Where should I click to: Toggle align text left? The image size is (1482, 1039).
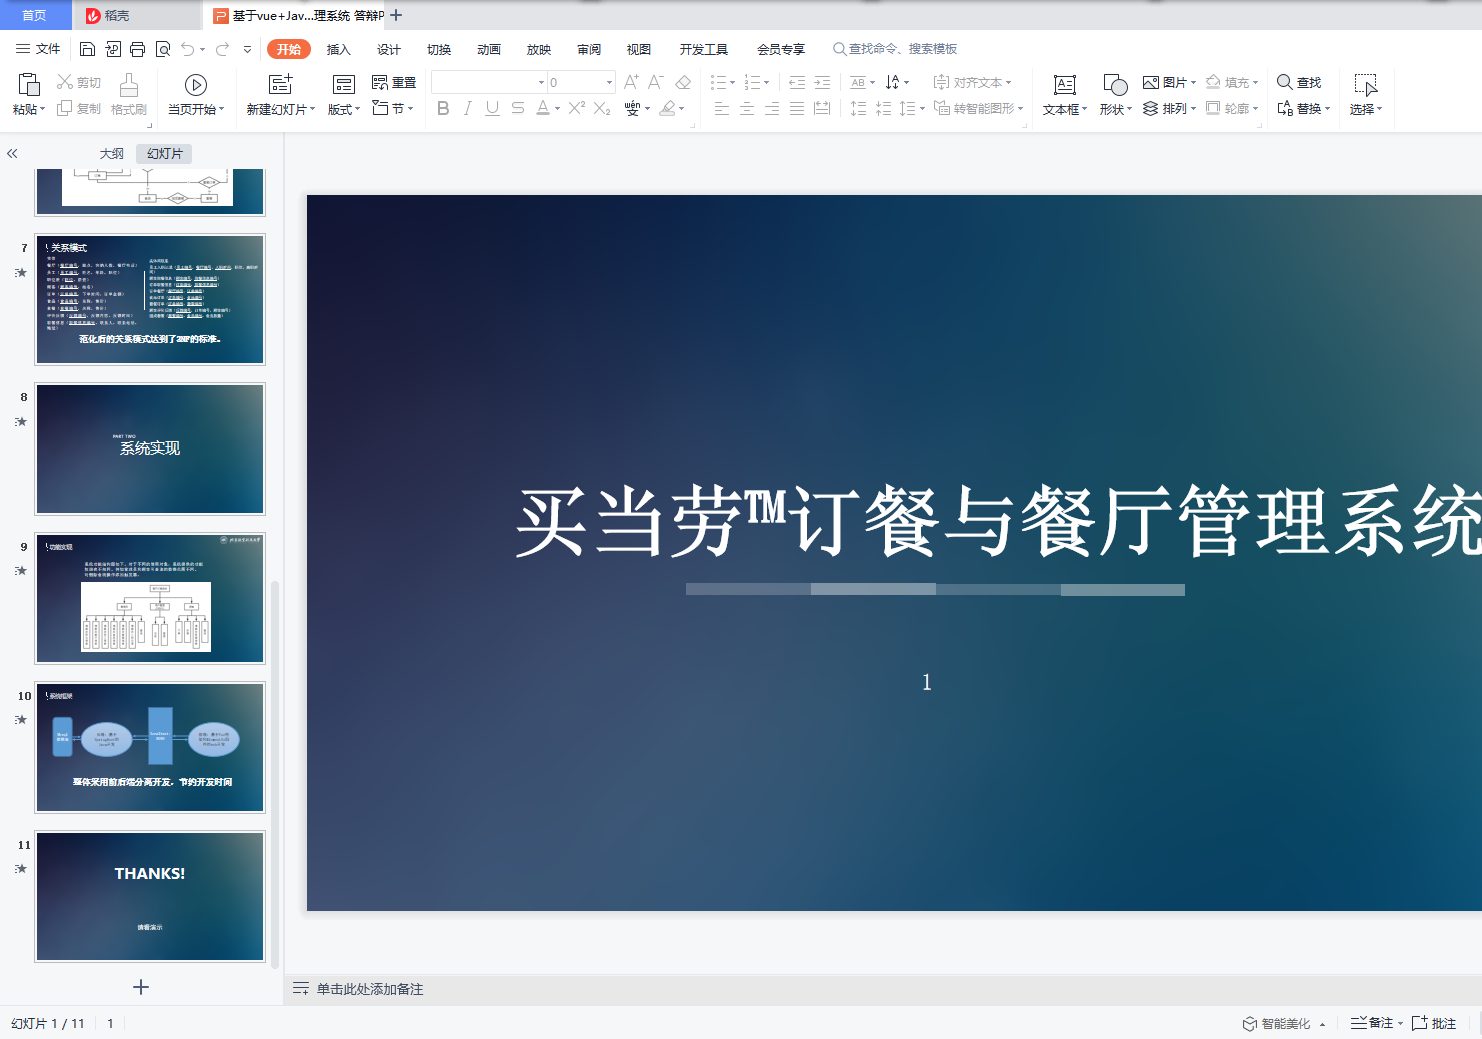722,108
